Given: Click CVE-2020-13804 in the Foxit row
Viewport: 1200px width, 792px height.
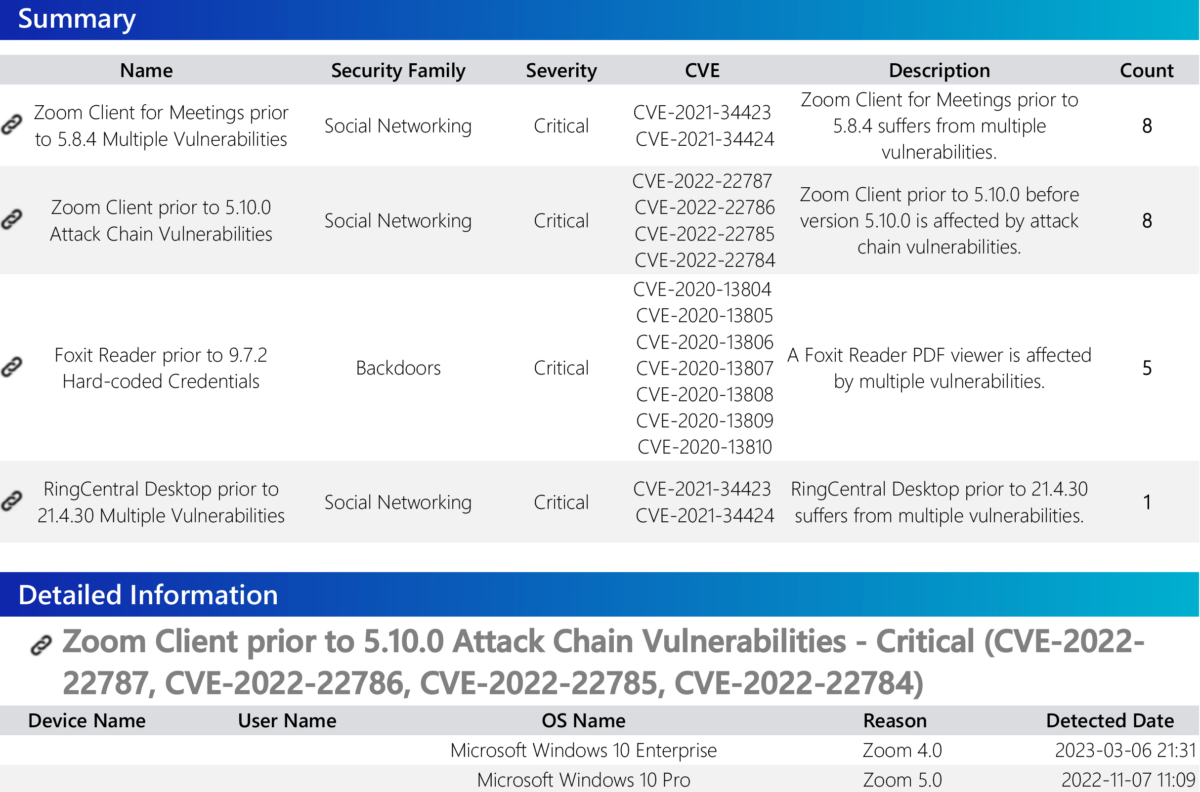Looking at the screenshot, I should click(x=704, y=290).
